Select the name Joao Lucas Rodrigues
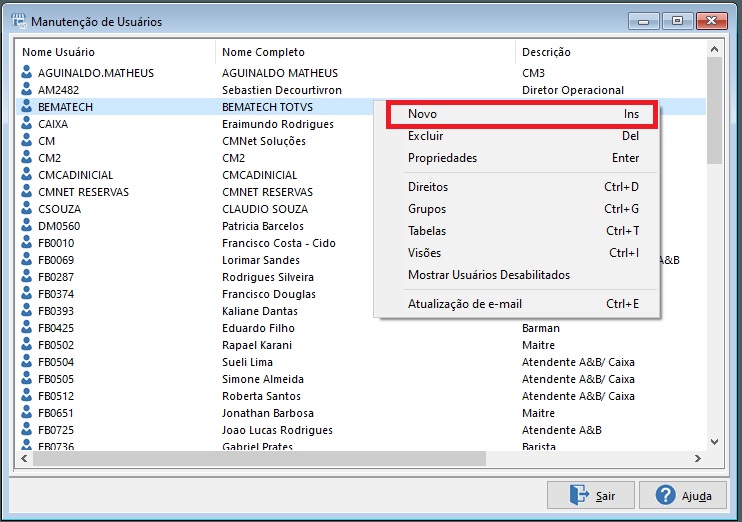742x522 pixels. point(277,430)
